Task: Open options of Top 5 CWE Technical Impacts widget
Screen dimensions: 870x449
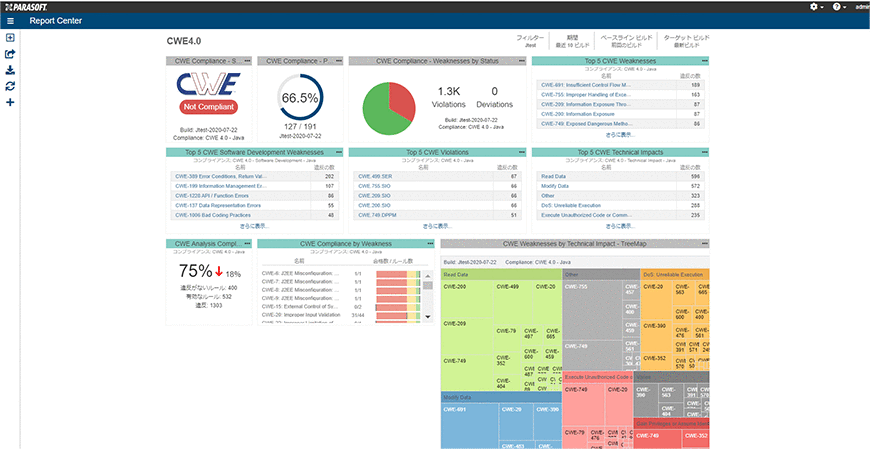Action: click(705, 152)
